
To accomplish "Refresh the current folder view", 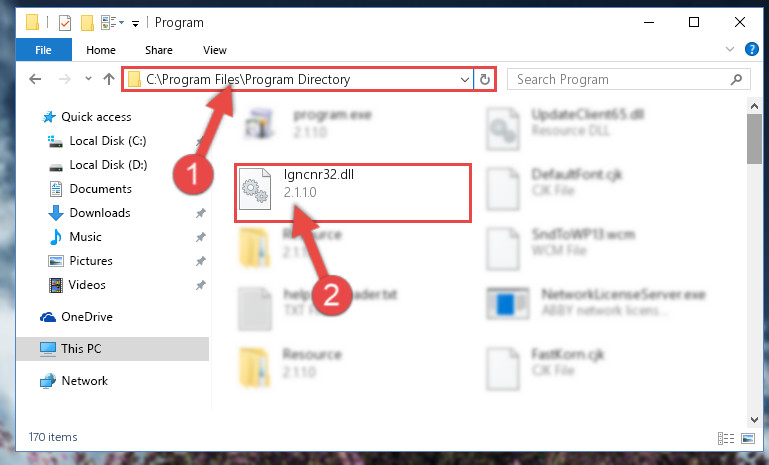I will coord(485,79).
